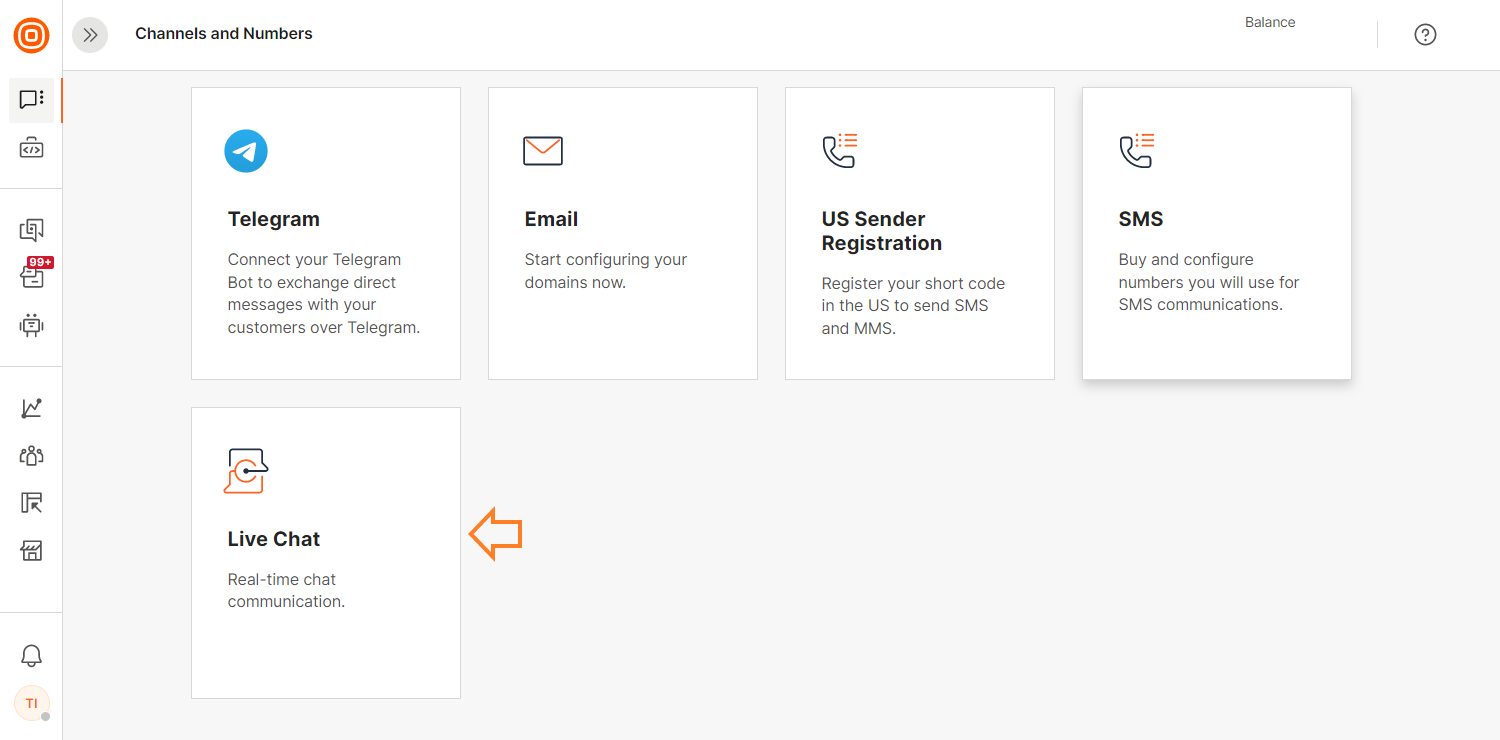Expand the sidebar with double-chevron button
Image resolution: width=1500 pixels, height=740 pixels.
(x=90, y=35)
